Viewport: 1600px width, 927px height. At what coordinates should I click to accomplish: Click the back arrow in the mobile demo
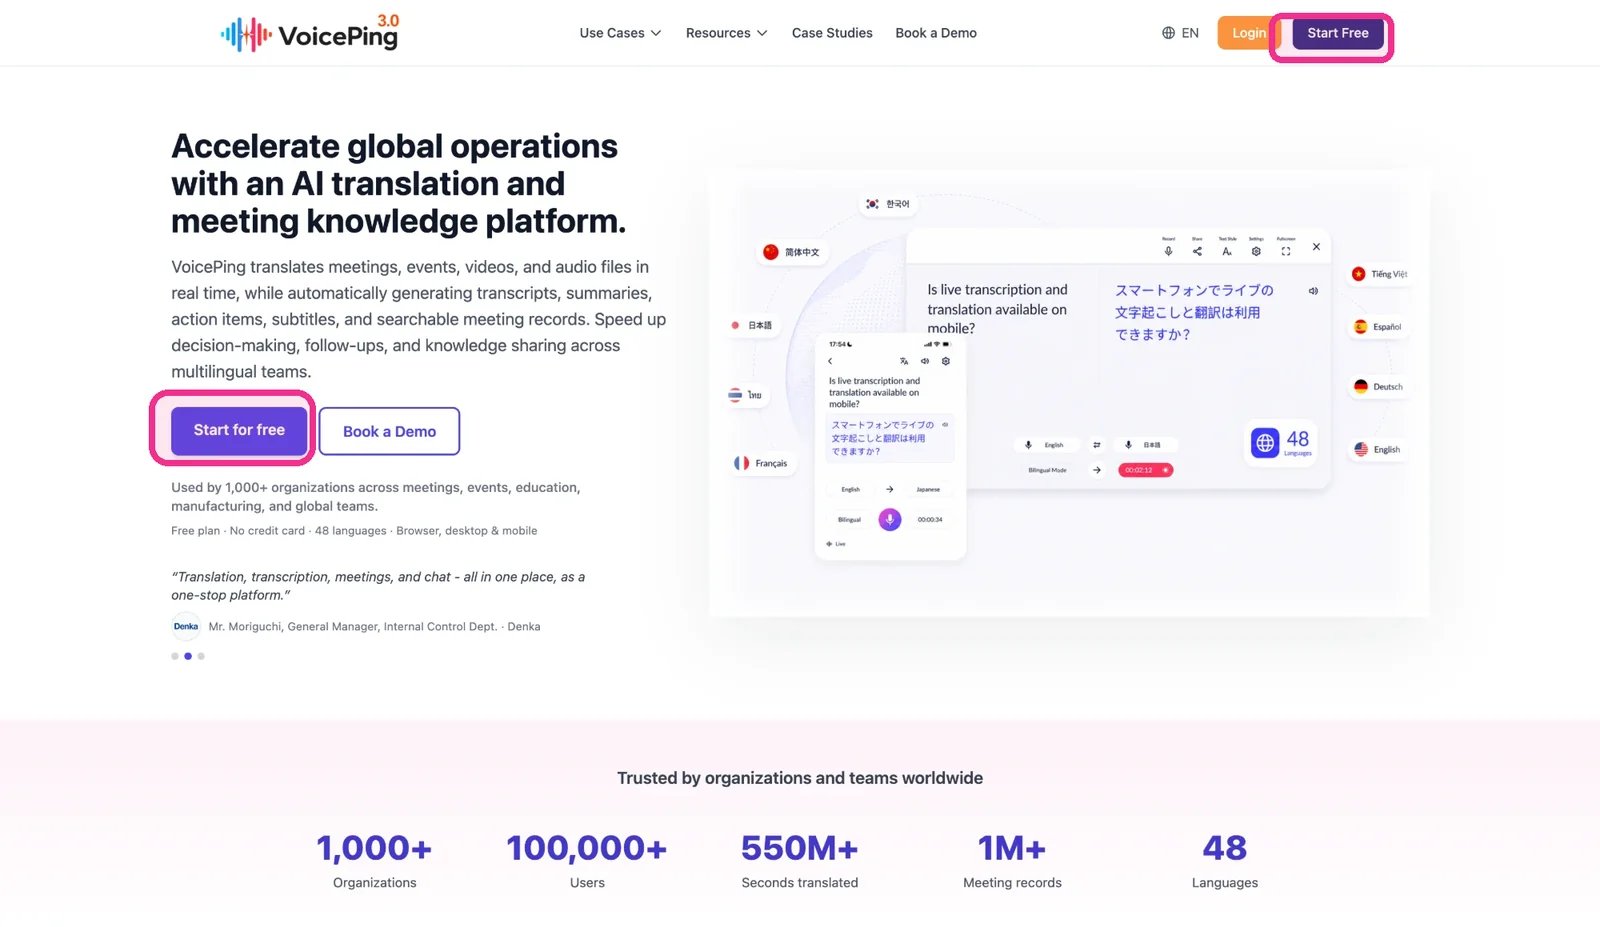830,361
